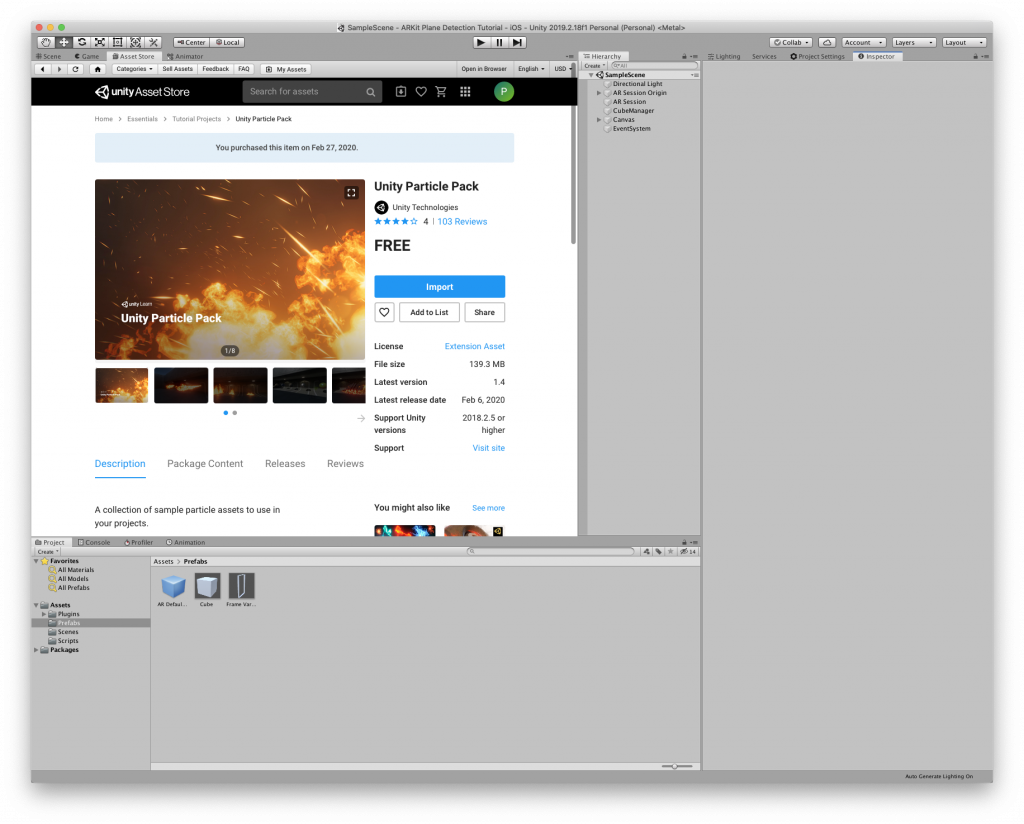Screen dimensions: 1024x824
Task: Toggle the Local handle rotation button
Action: 227,42
